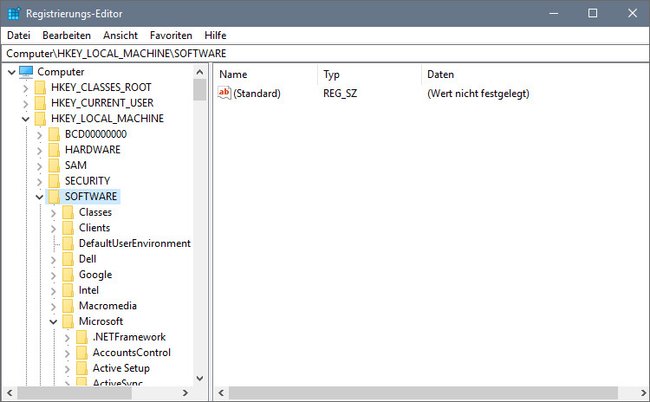Image resolution: width=650 pixels, height=402 pixels.
Task: Click the HKEY_CURRENT_USER folder icon
Action: pyautogui.click(x=40, y=103)
